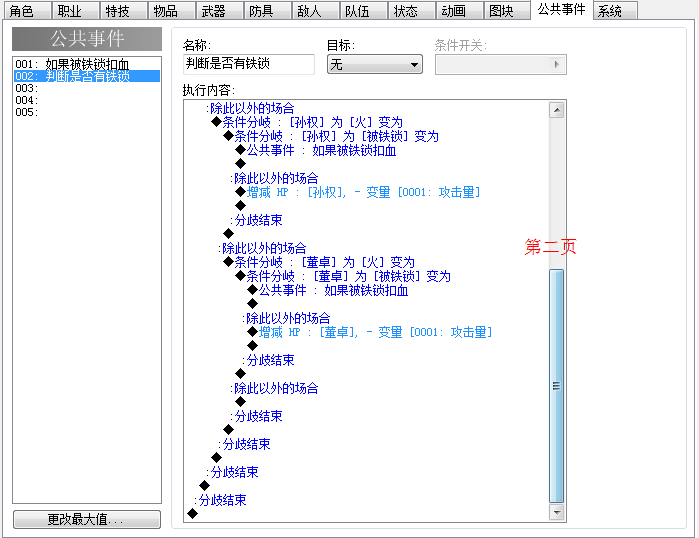The height and width of the screenshot is (538, 699).
Task: Click the command list scrollbar thumb
Action: pos(556,386)
